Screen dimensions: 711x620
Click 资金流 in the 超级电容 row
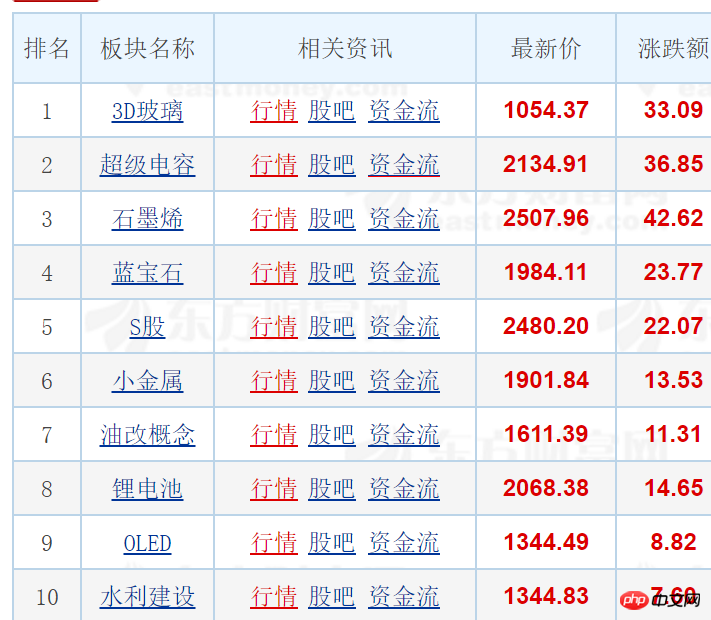tap(404, 165)
